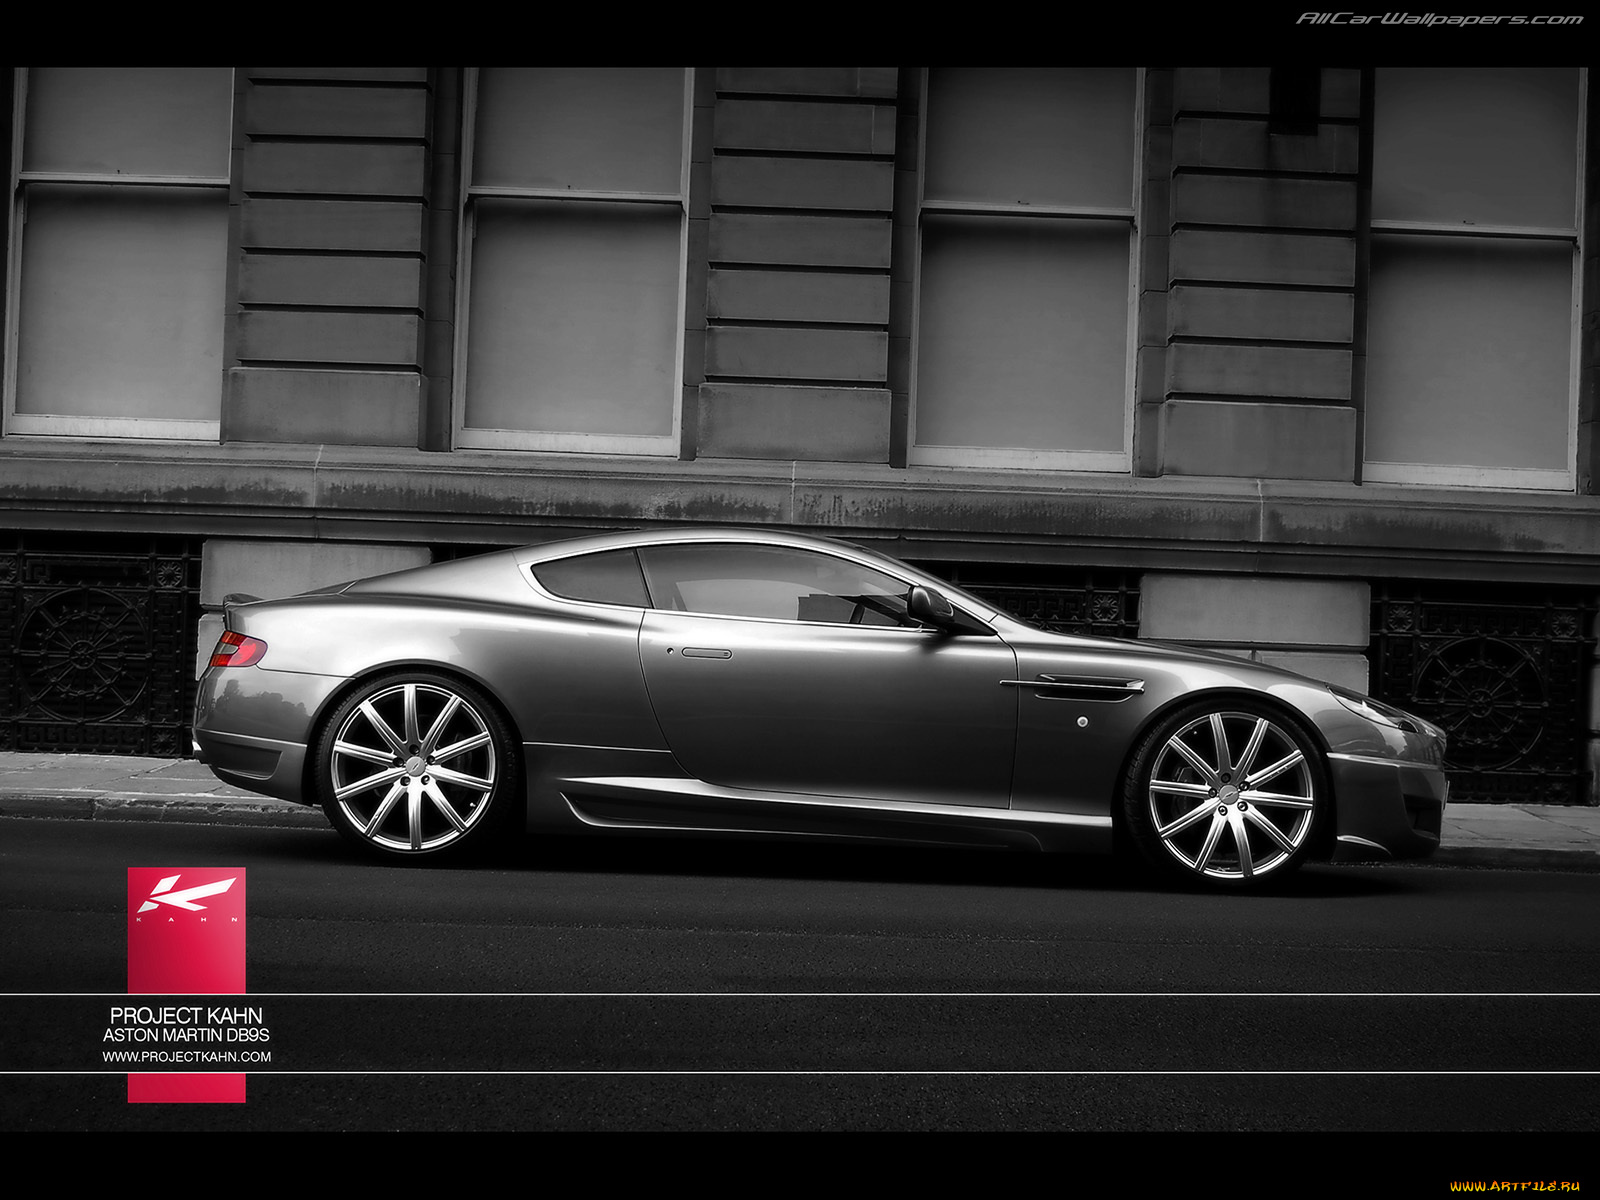Click the car door handle
Screen dimensions: 1600x1200
coord(706,653)
